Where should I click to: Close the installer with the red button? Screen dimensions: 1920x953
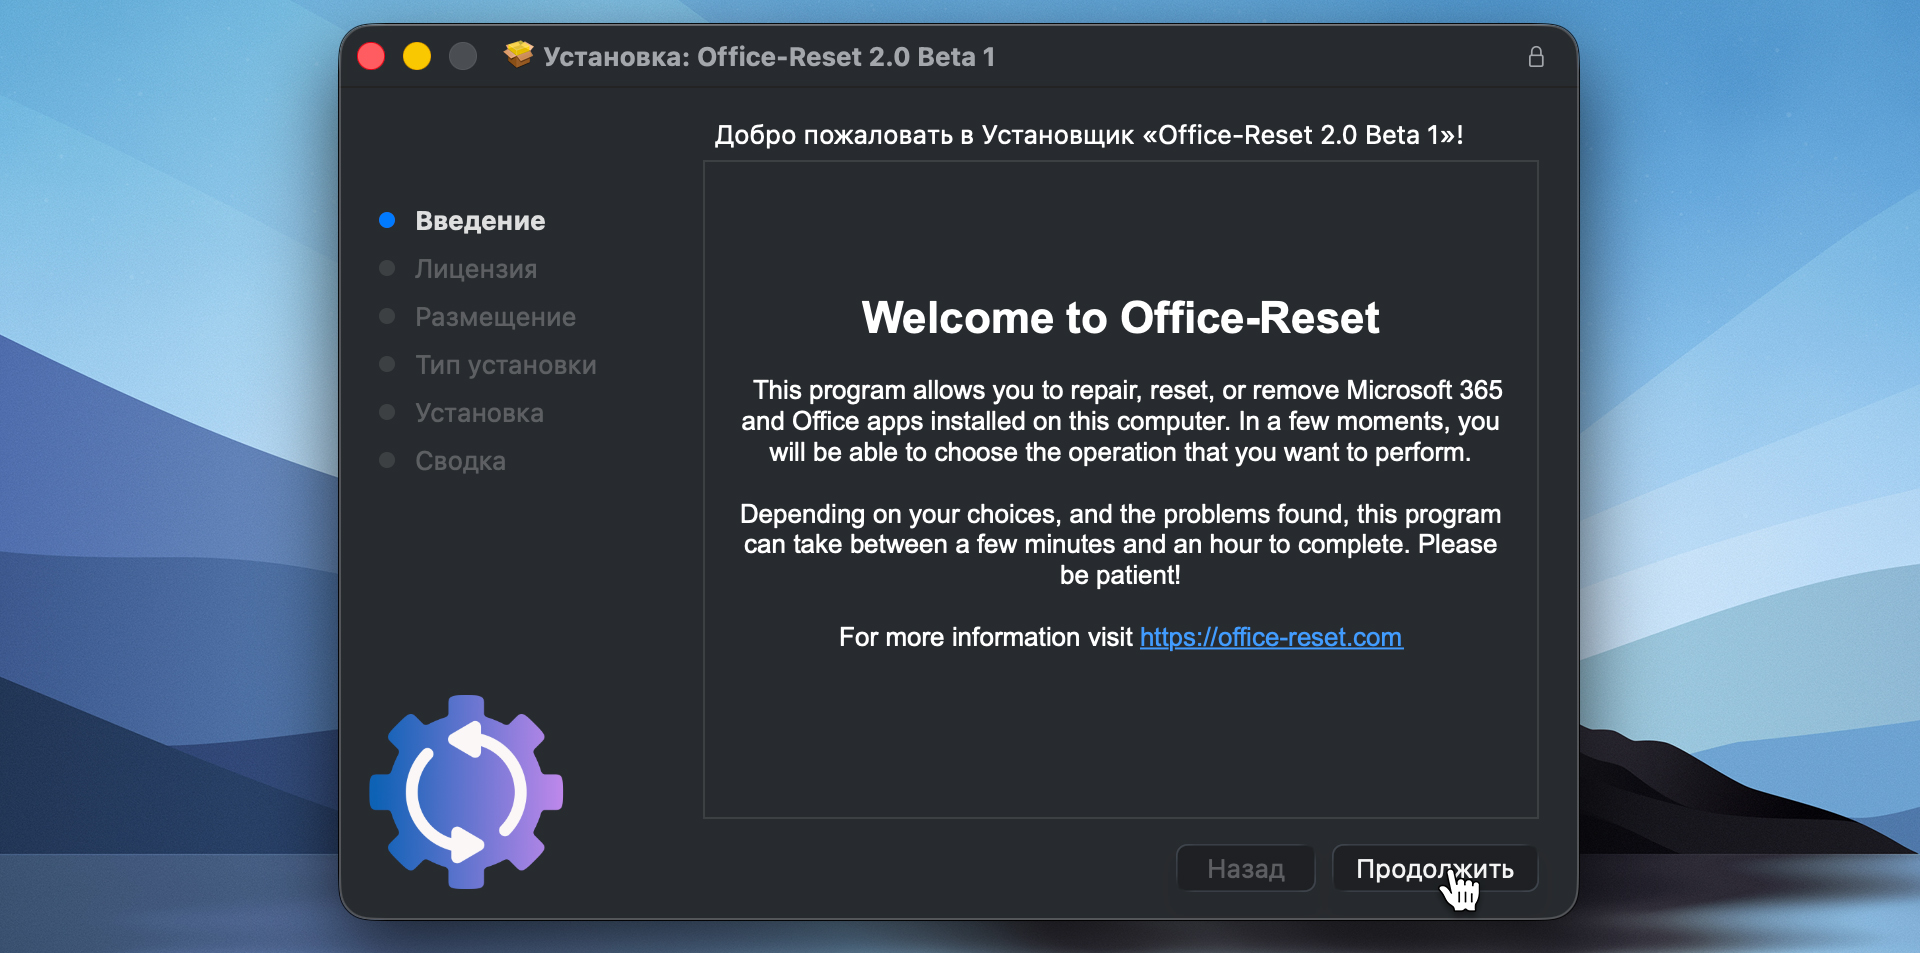(371, 56)
